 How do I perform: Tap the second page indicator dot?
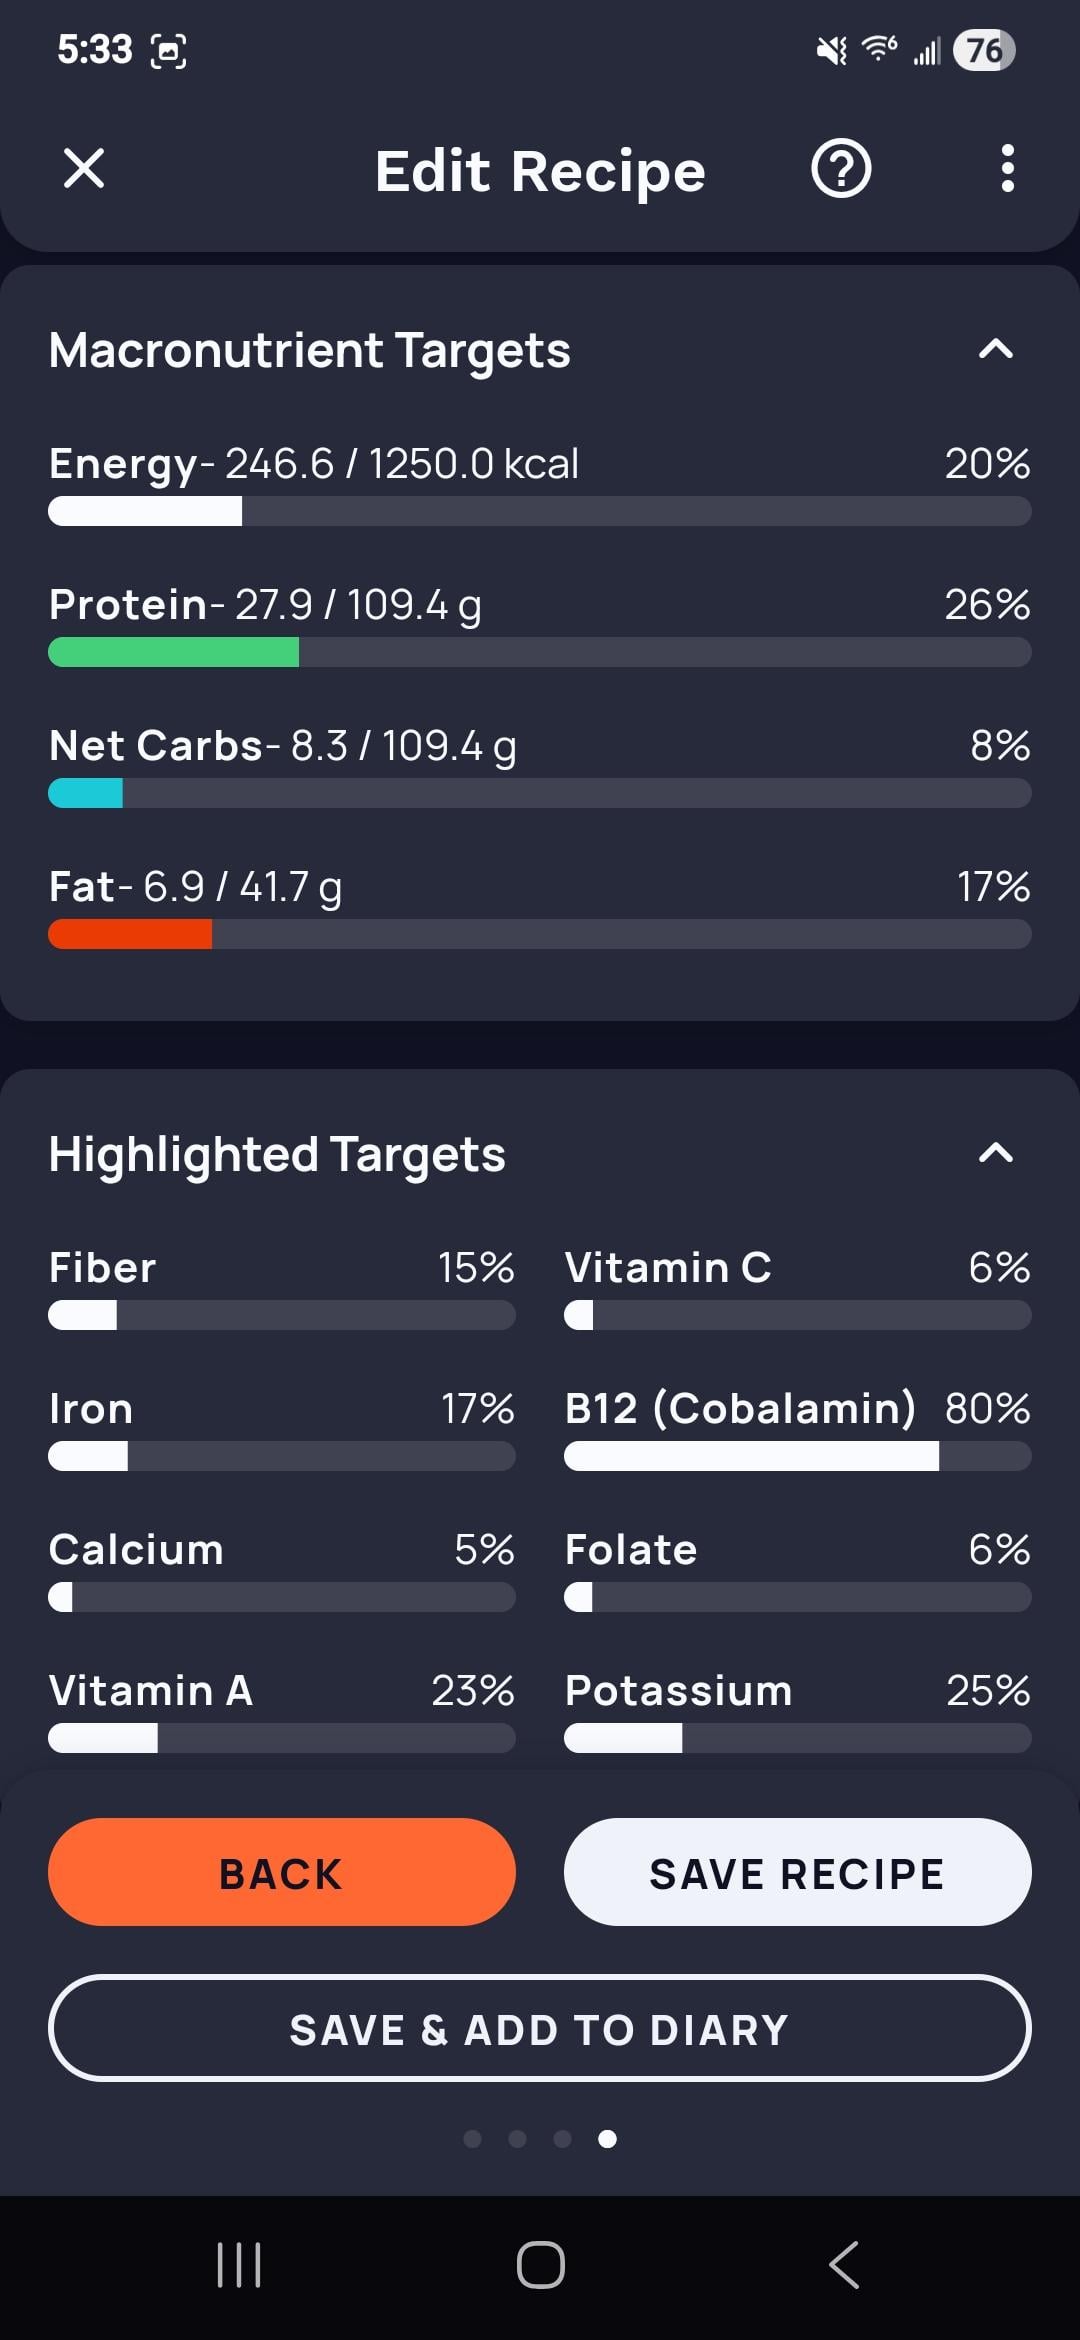click(x=517, y=2138)
